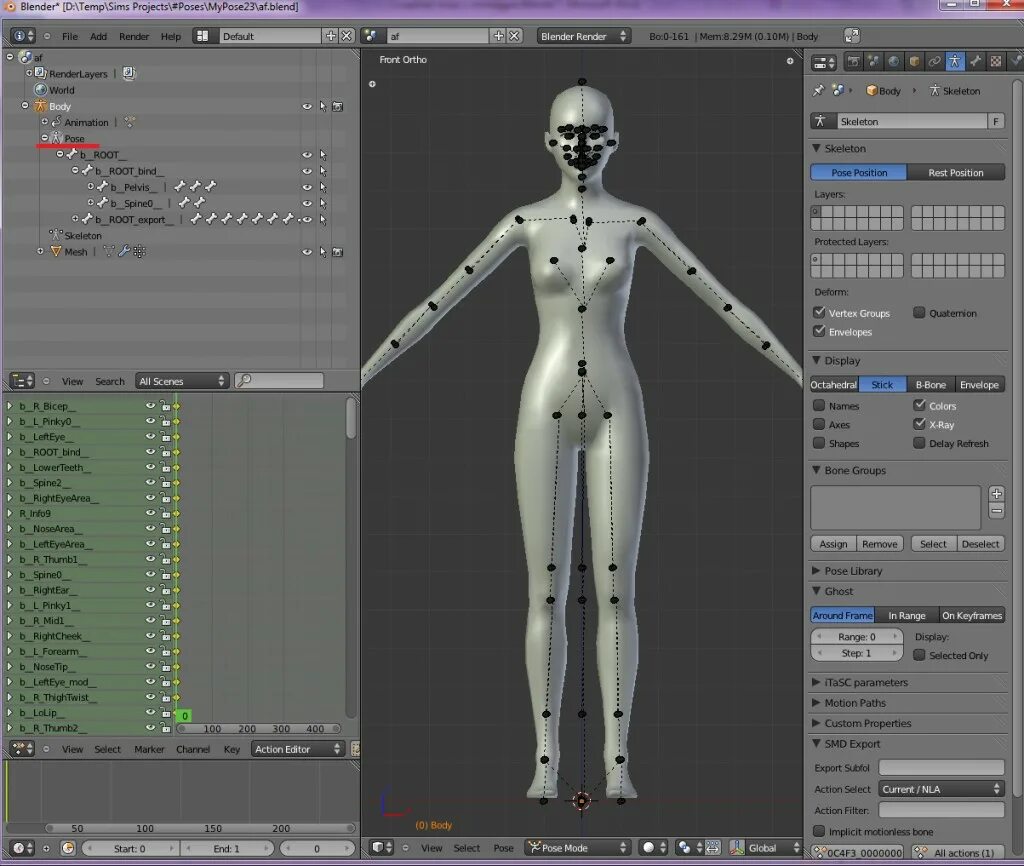Set bone display to Octahedral
Screen dimensions: 1024x866
(834, 384)
